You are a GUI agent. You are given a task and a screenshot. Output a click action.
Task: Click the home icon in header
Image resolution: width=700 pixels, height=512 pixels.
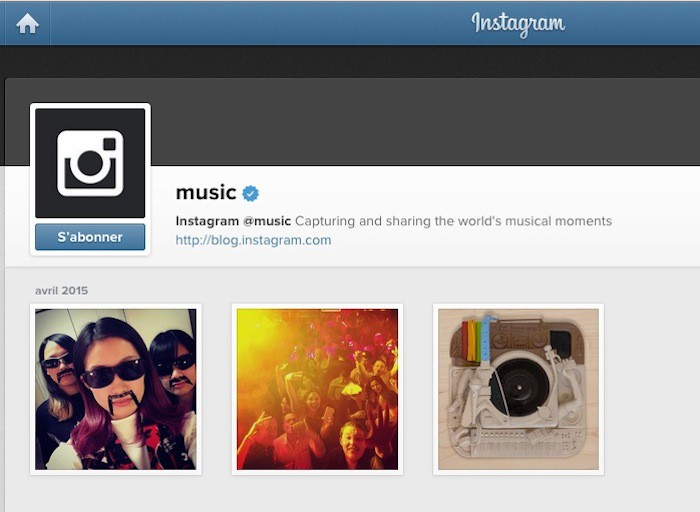click(x=27, y=23)
